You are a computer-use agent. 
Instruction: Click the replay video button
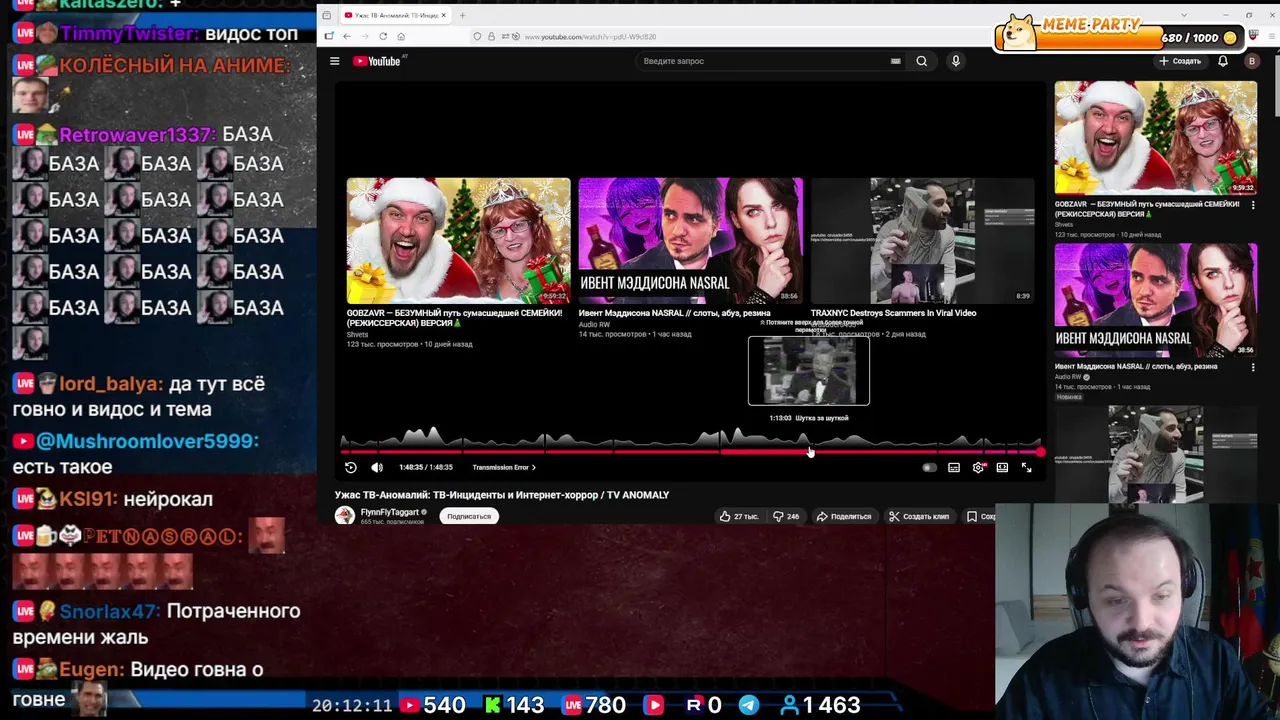[351, 467]
